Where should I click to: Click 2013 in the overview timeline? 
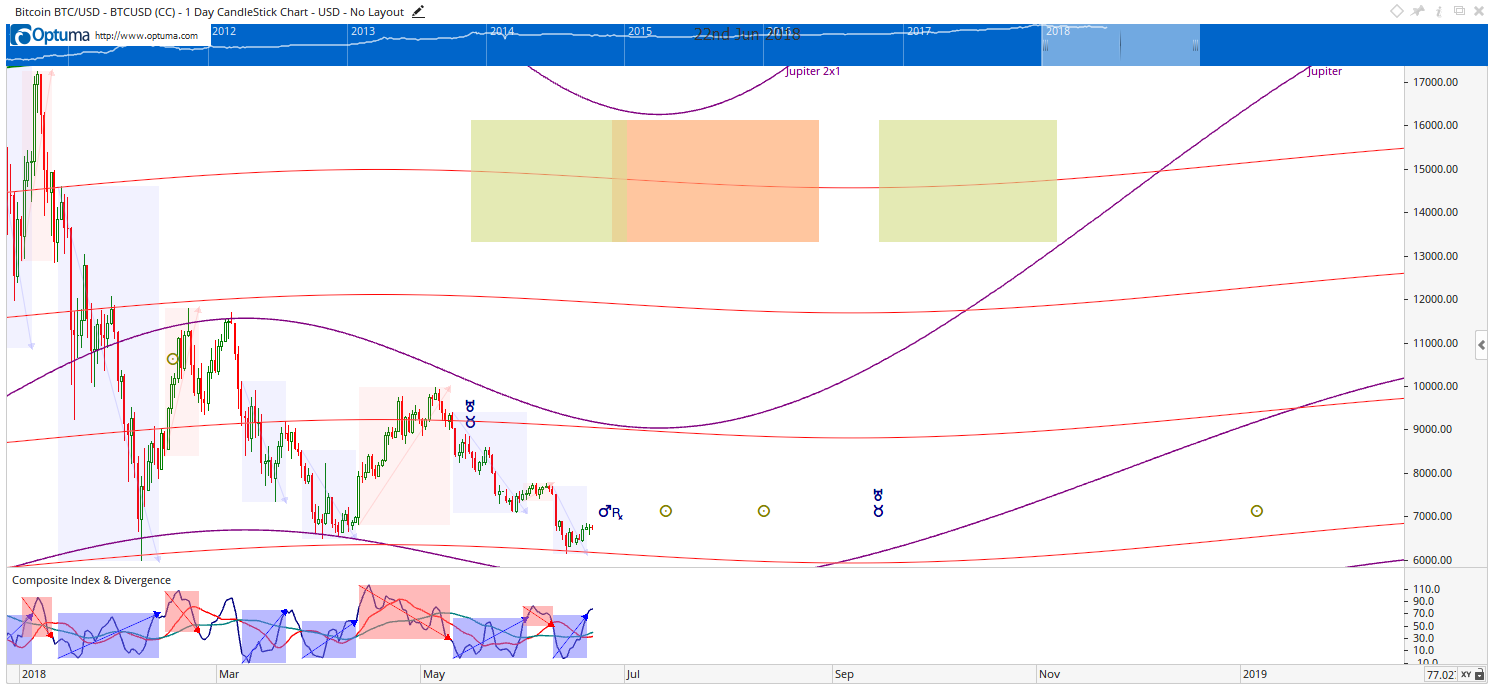(x=363, y=31)
